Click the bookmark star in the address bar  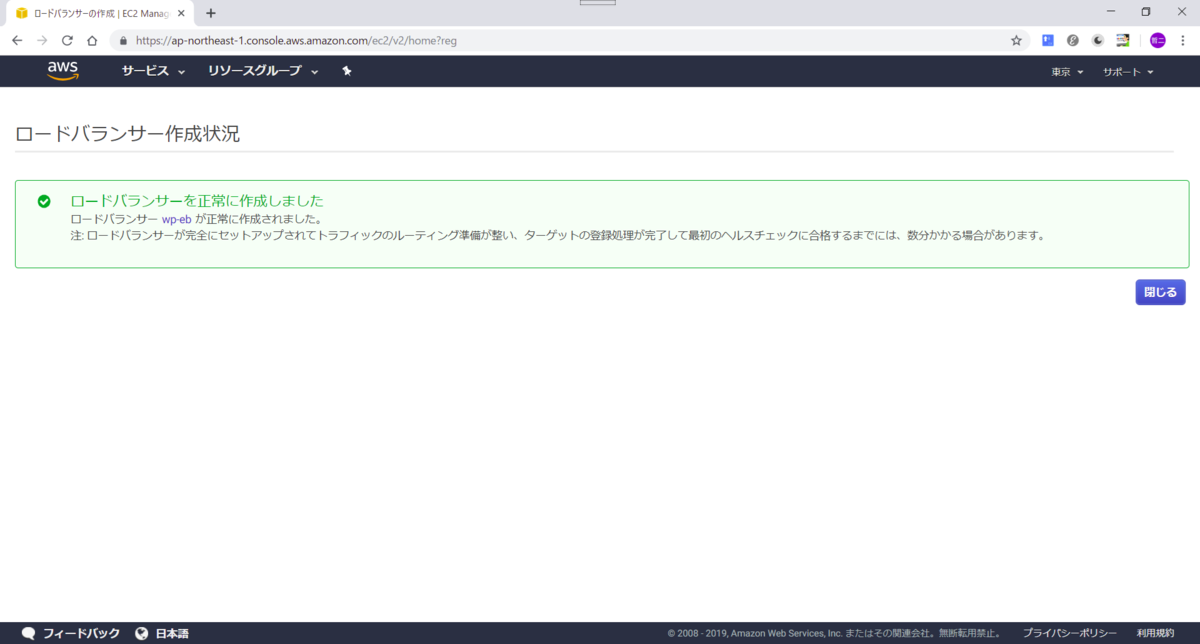1015,40
